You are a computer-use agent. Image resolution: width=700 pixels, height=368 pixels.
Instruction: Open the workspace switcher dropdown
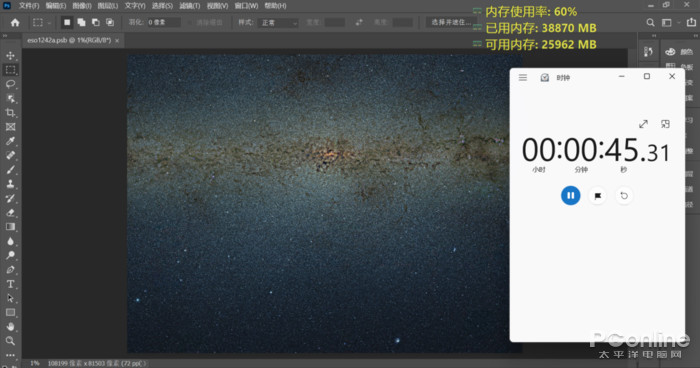click(669, 22)
